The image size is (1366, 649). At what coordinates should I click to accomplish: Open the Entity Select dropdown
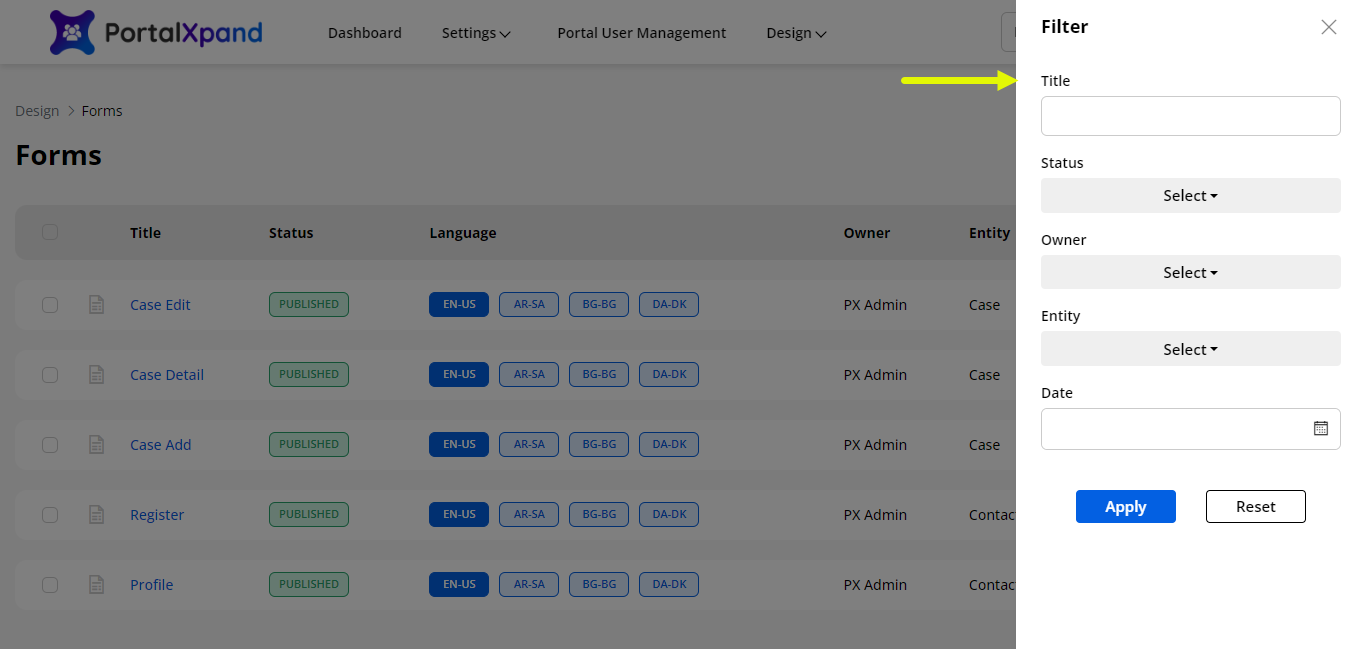1190,350
